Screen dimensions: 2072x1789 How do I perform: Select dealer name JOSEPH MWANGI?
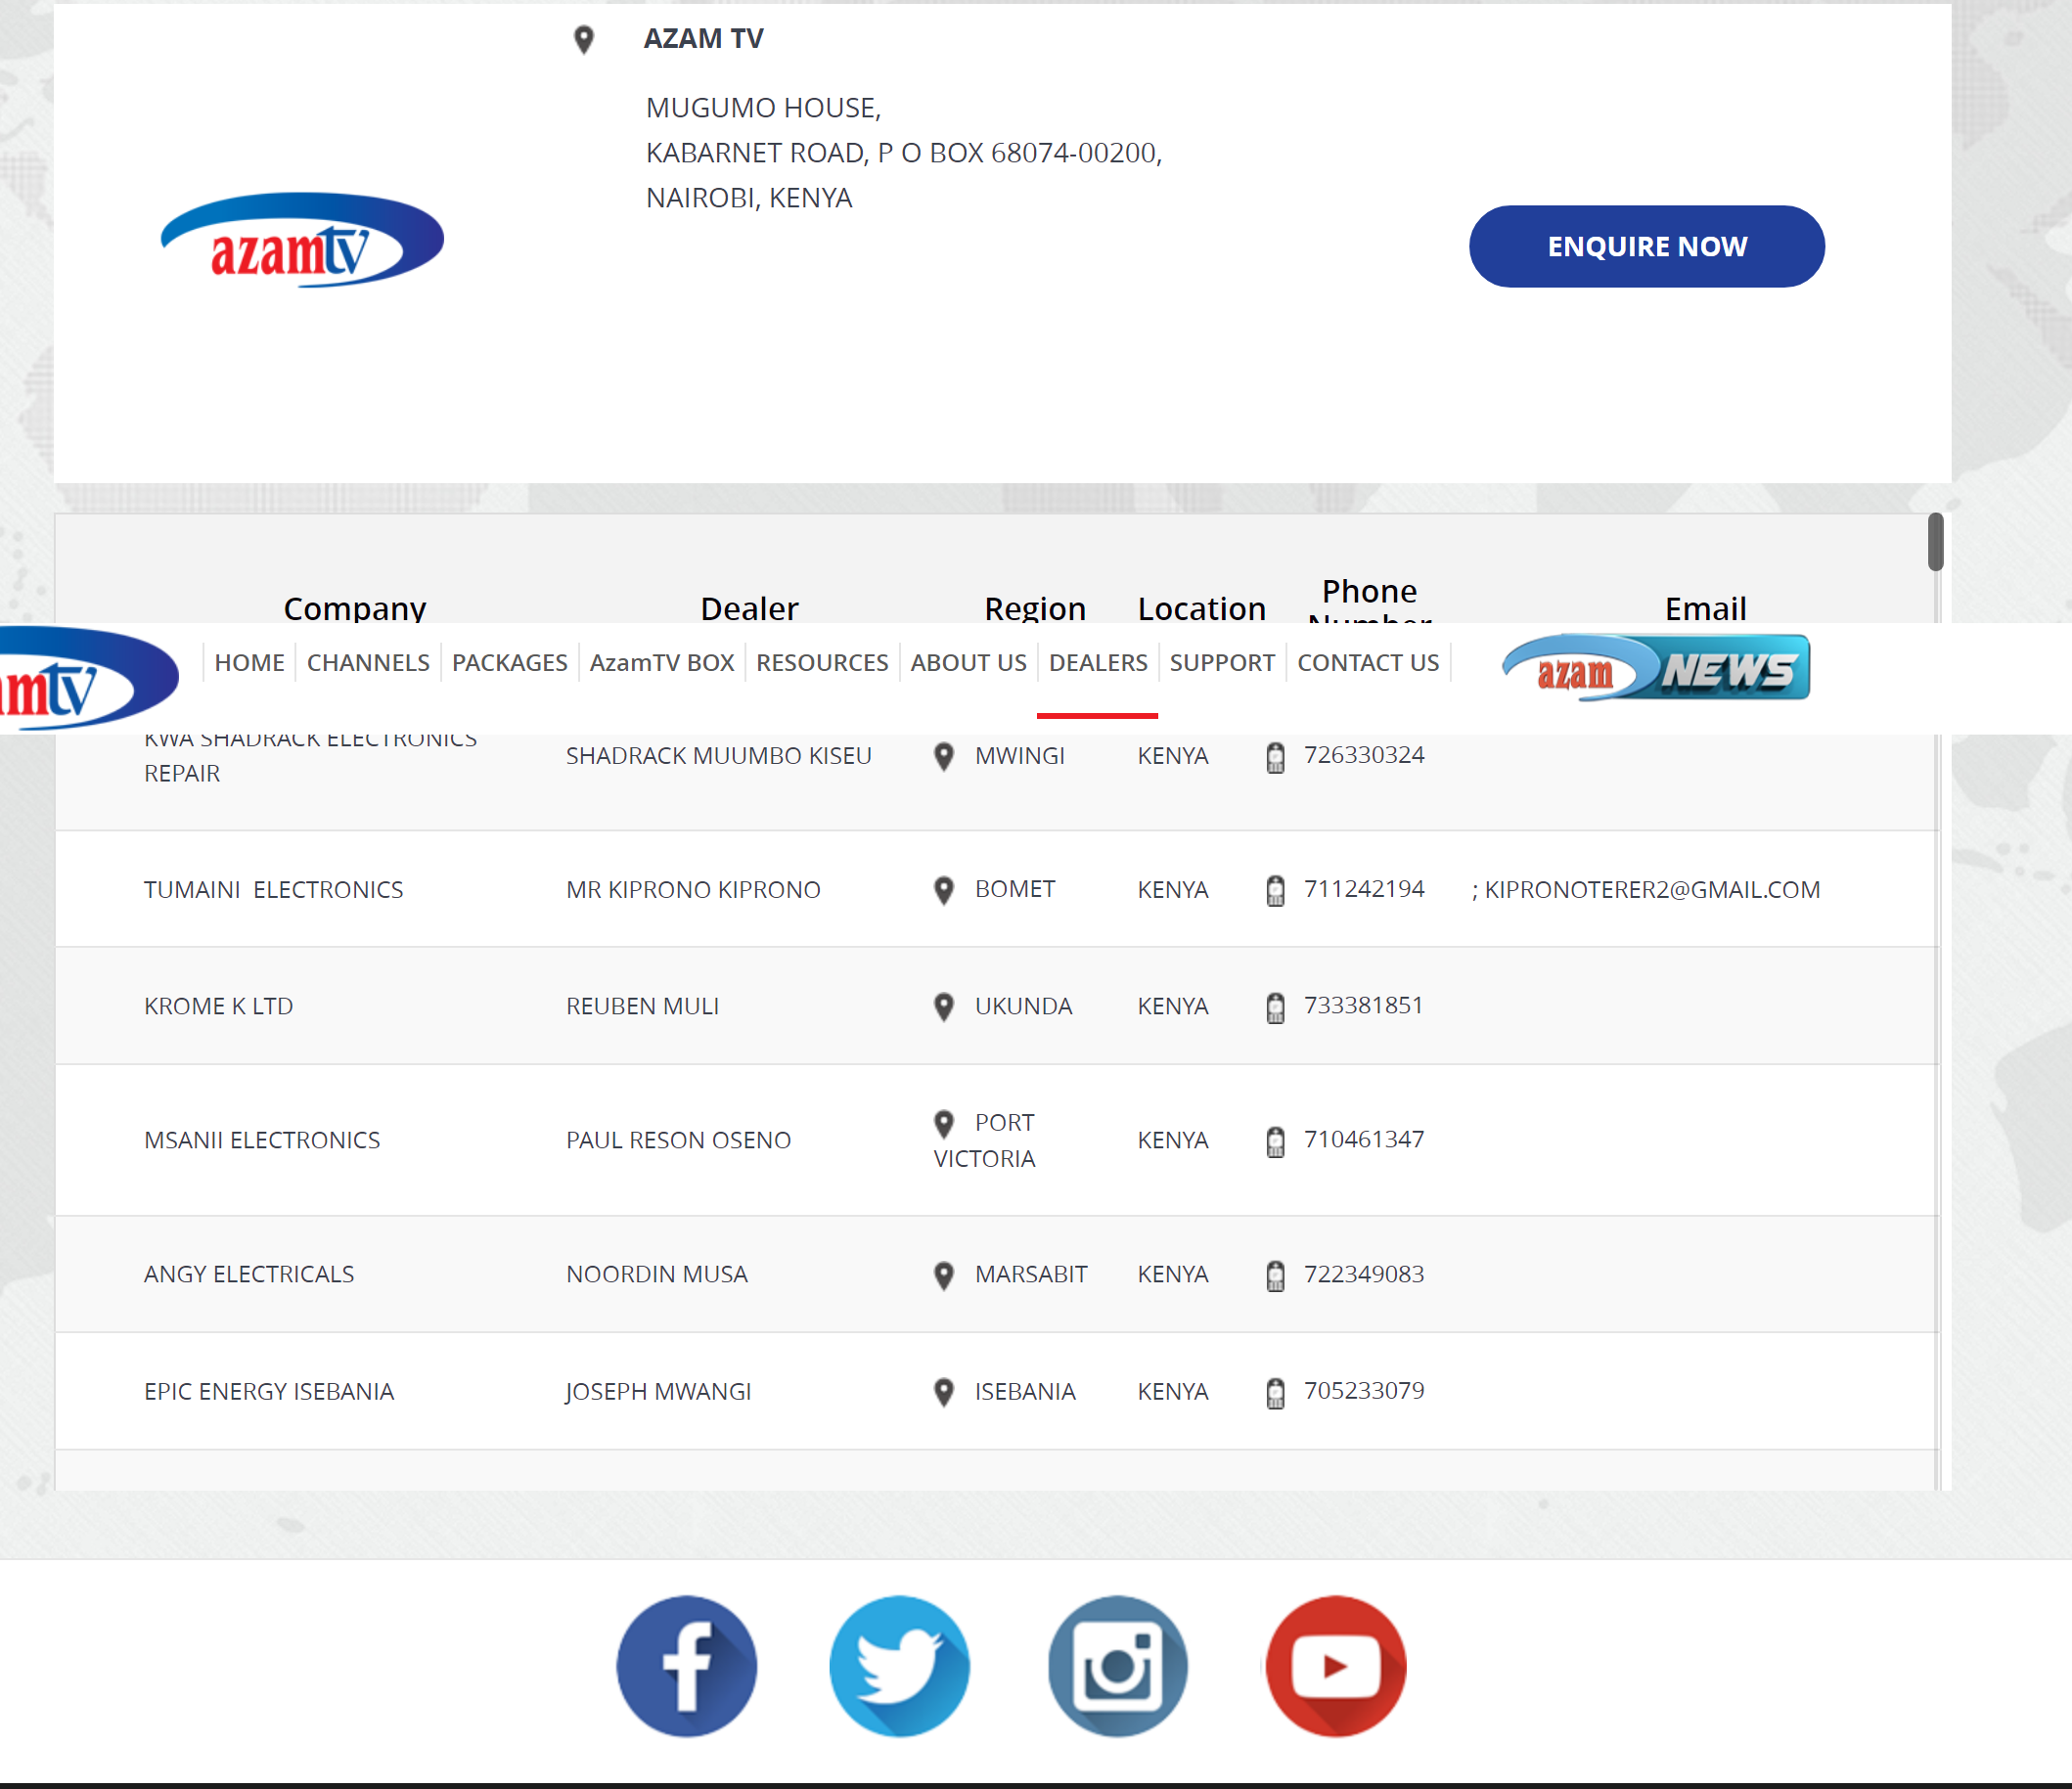coord(658,1391)
